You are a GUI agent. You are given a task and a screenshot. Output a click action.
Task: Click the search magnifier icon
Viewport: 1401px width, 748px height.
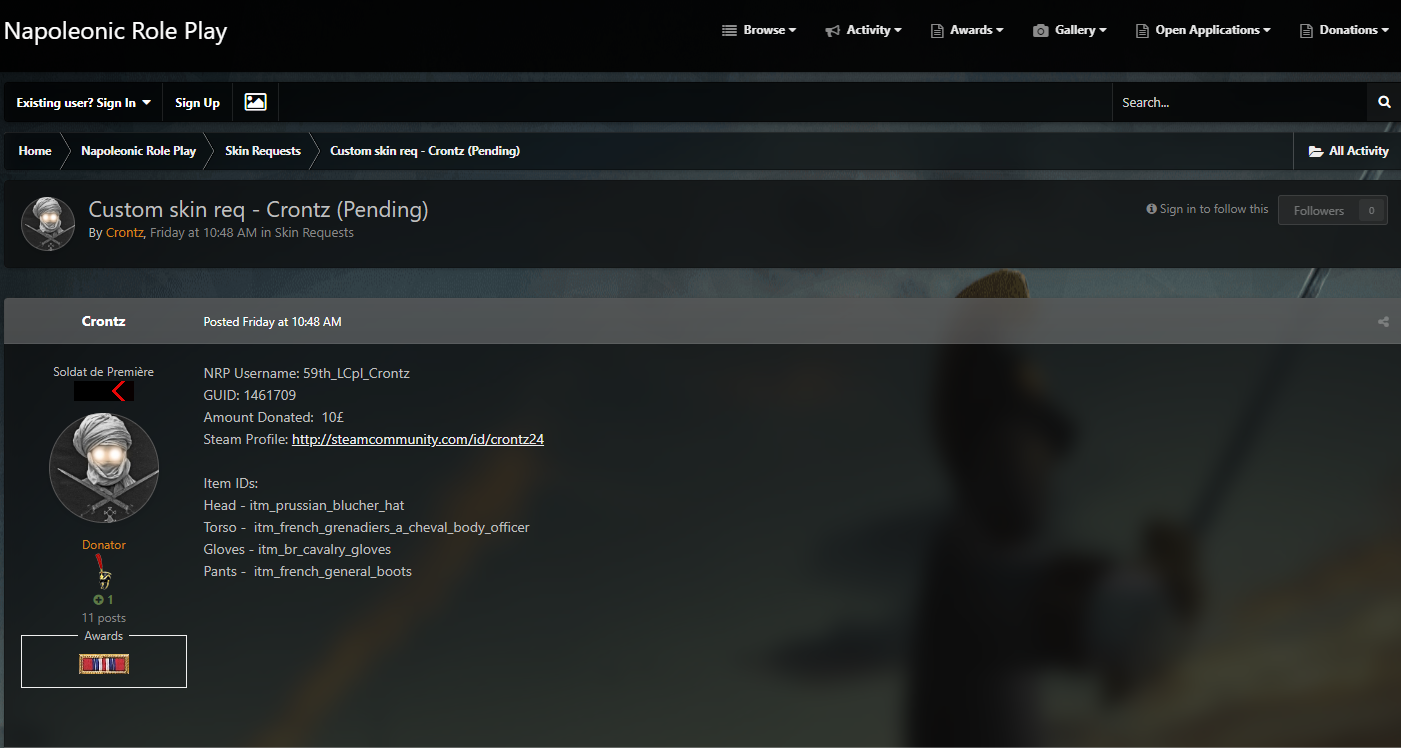pyautogui.click(x=1384, y=102)
